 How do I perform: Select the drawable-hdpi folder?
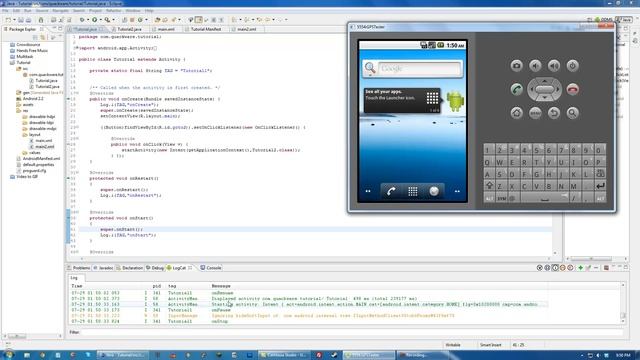coord(42,117)
